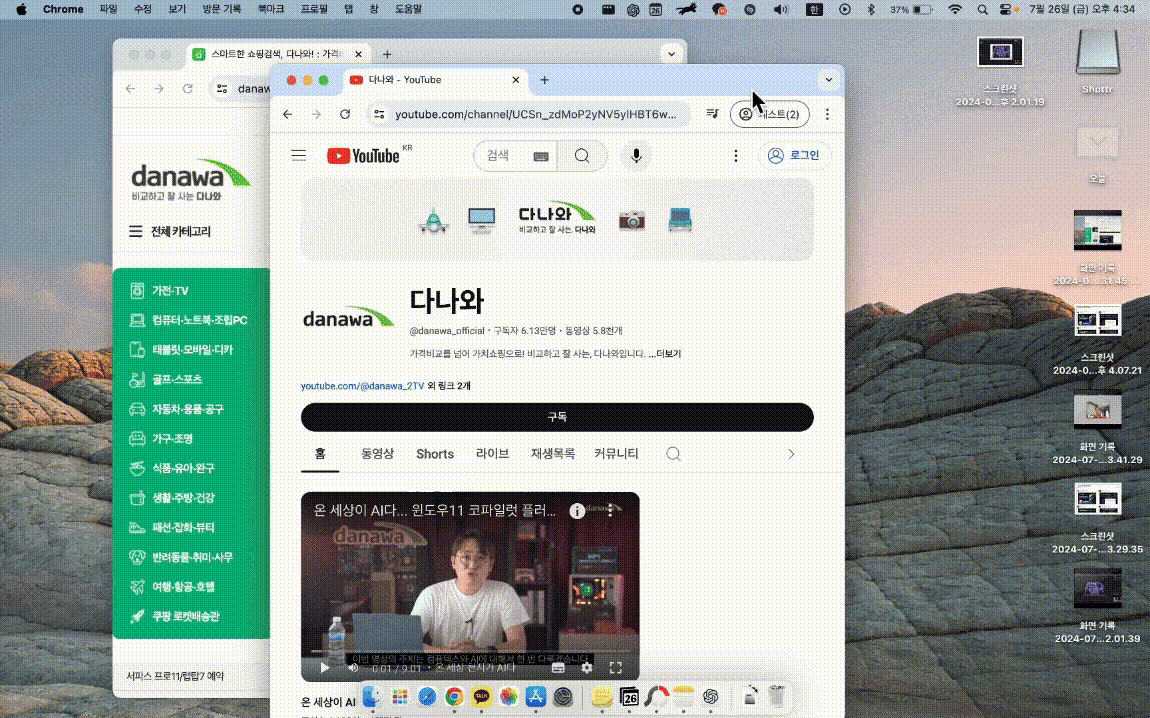The height and width of the screenshot is (718, 1150).
Task: Play the featured video
Action: tap(325, 667)
